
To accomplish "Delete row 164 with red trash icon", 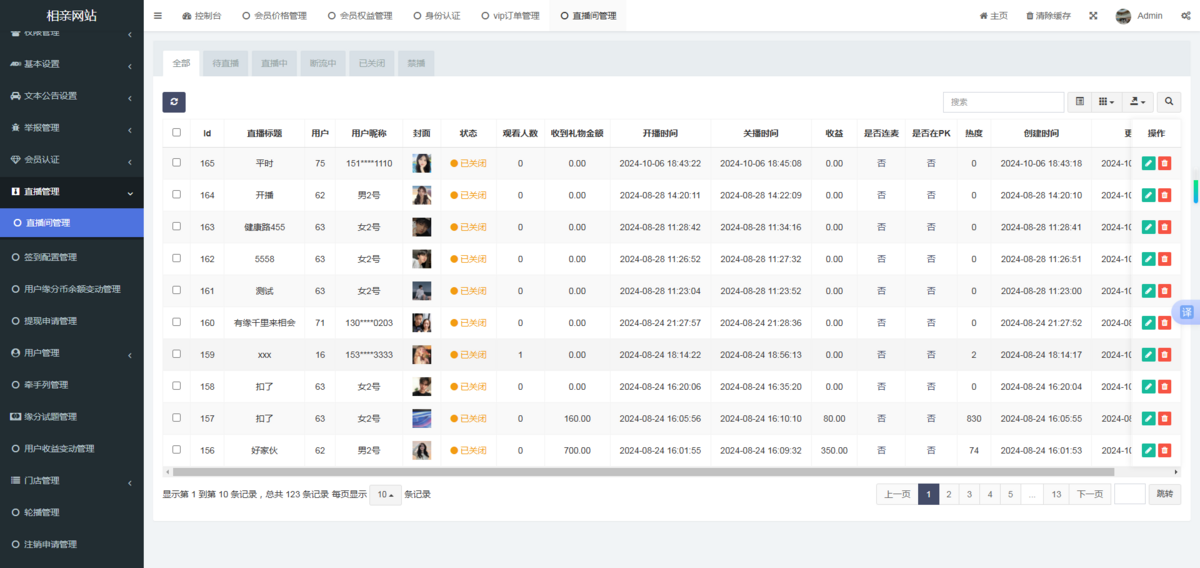I will pos(1165,195).
